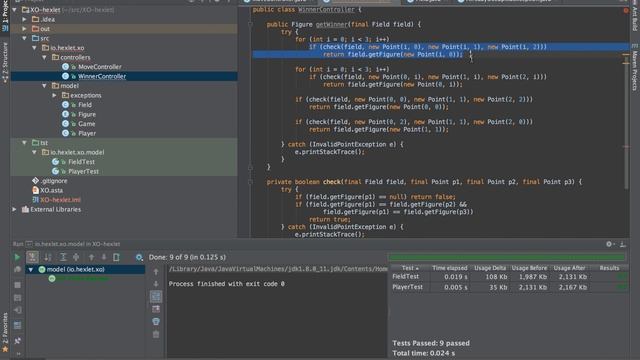Open the FieldTest class
This screenshot has height=360, width=640.
(x=81, y=162)
